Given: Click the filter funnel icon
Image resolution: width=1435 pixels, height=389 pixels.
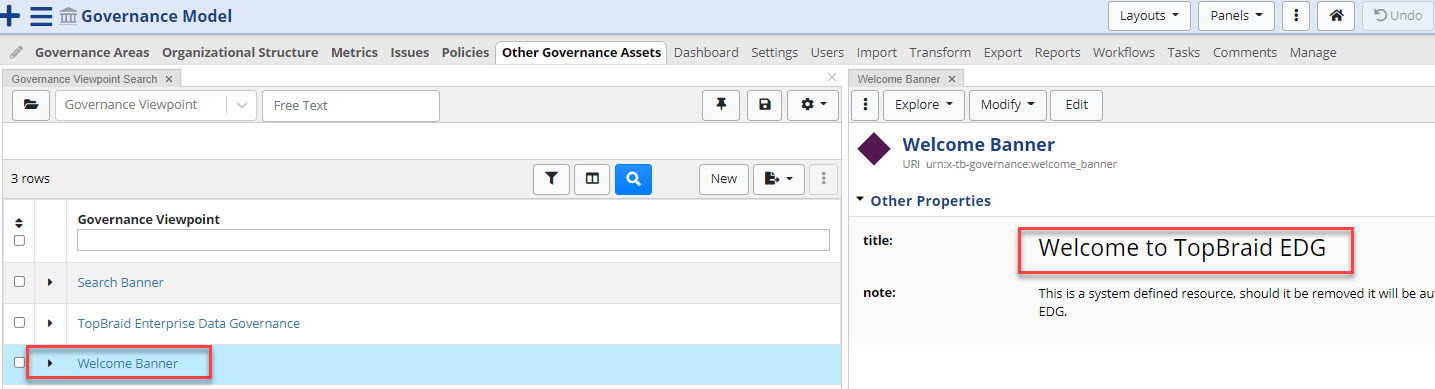Looking at the screenshot, I should click(551, 179).
